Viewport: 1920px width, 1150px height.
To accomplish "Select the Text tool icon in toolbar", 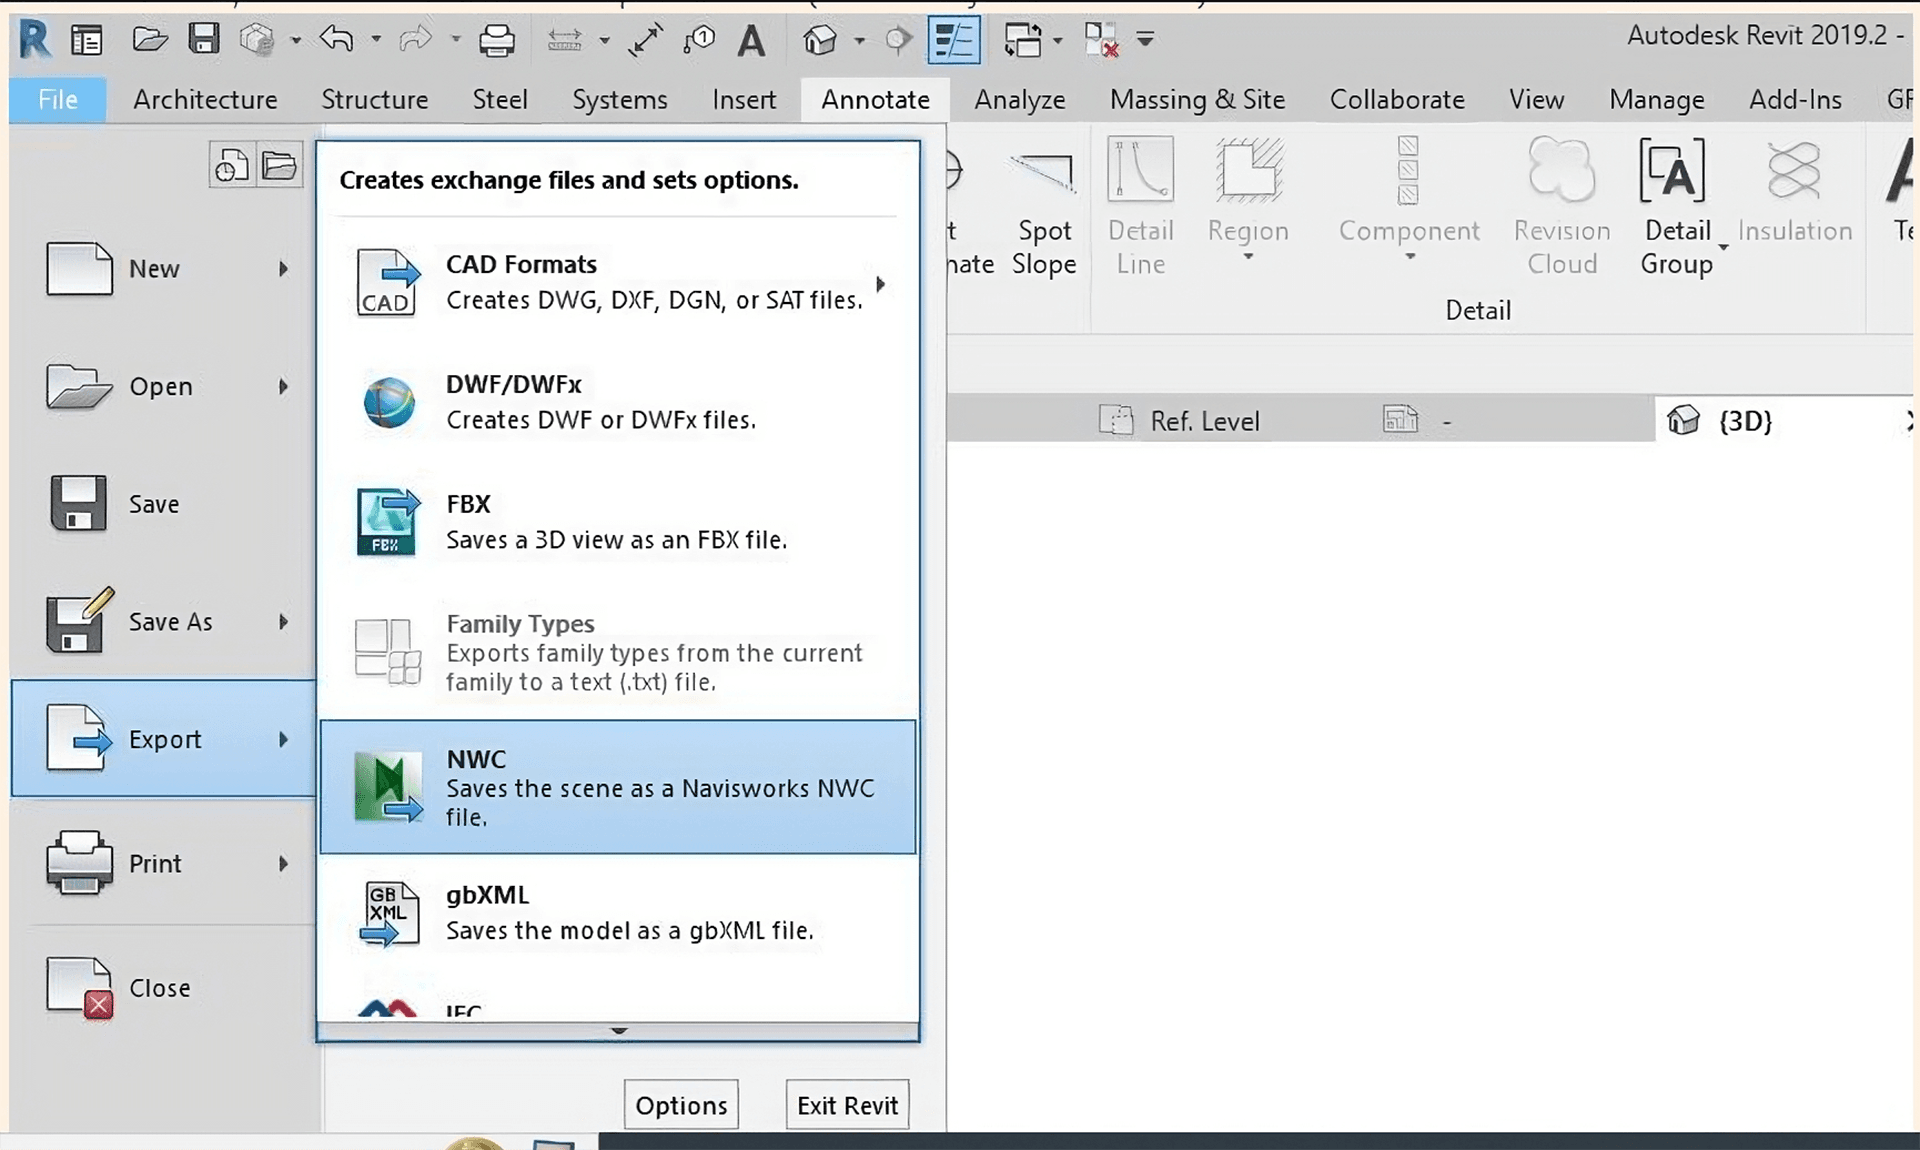I will [751, 40].
